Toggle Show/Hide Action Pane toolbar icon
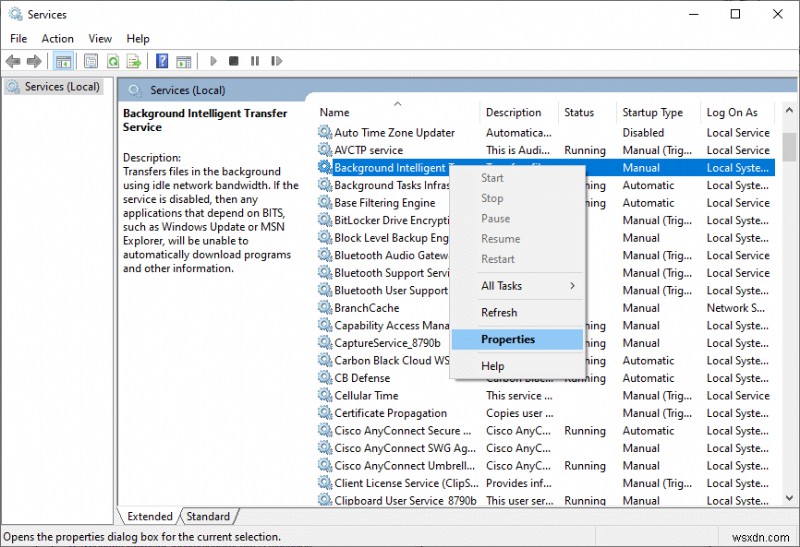 click(x=184, y=62)
